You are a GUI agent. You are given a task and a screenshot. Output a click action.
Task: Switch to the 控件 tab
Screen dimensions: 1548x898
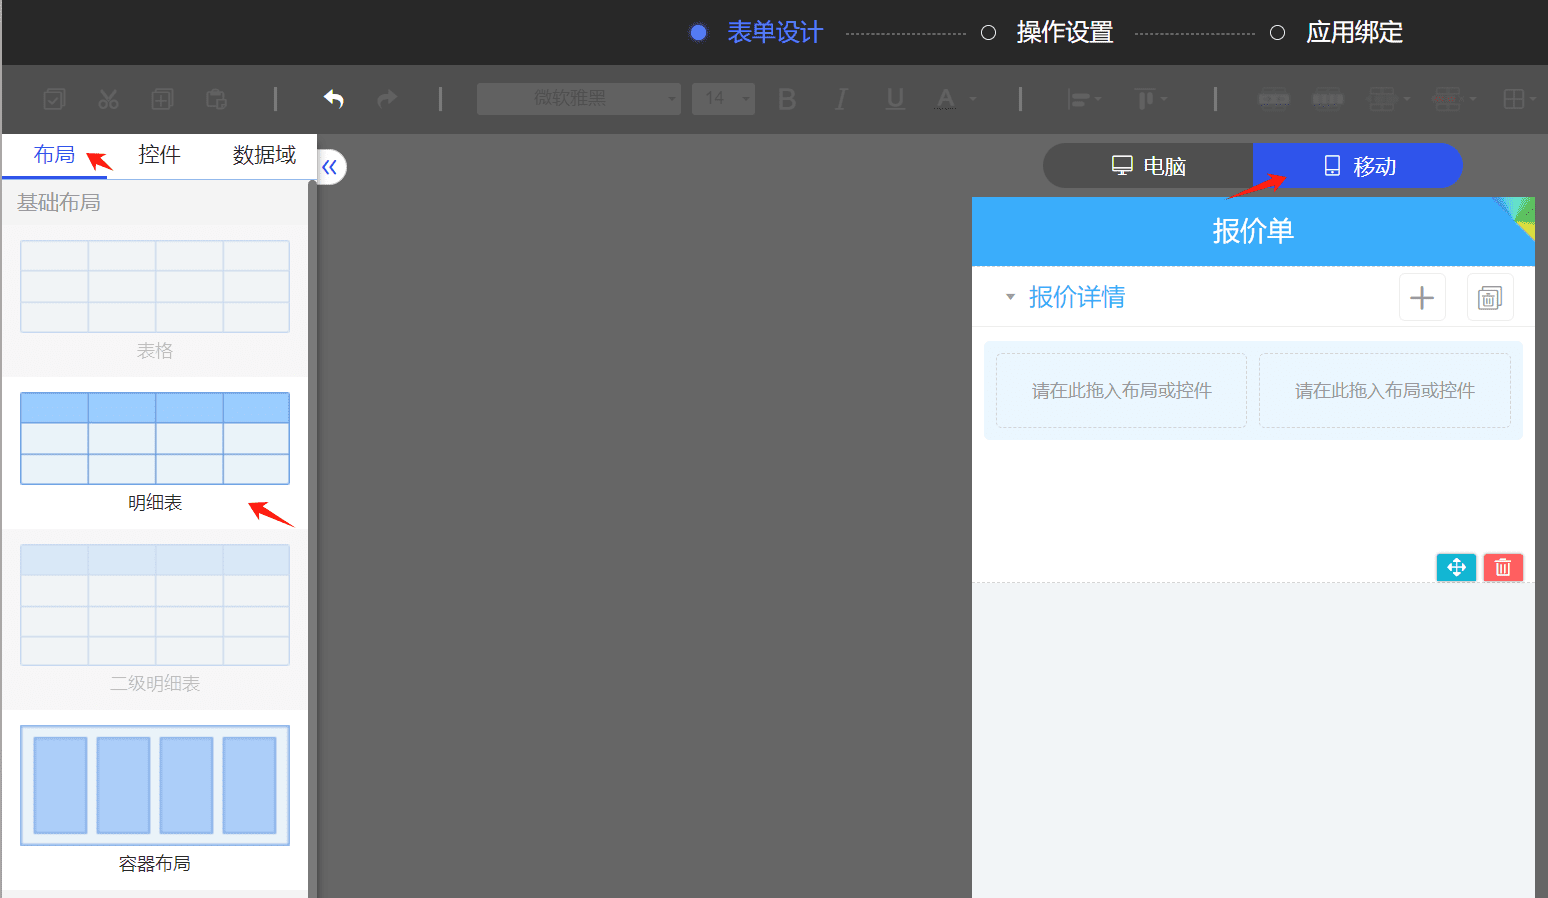tap(159, 155)
